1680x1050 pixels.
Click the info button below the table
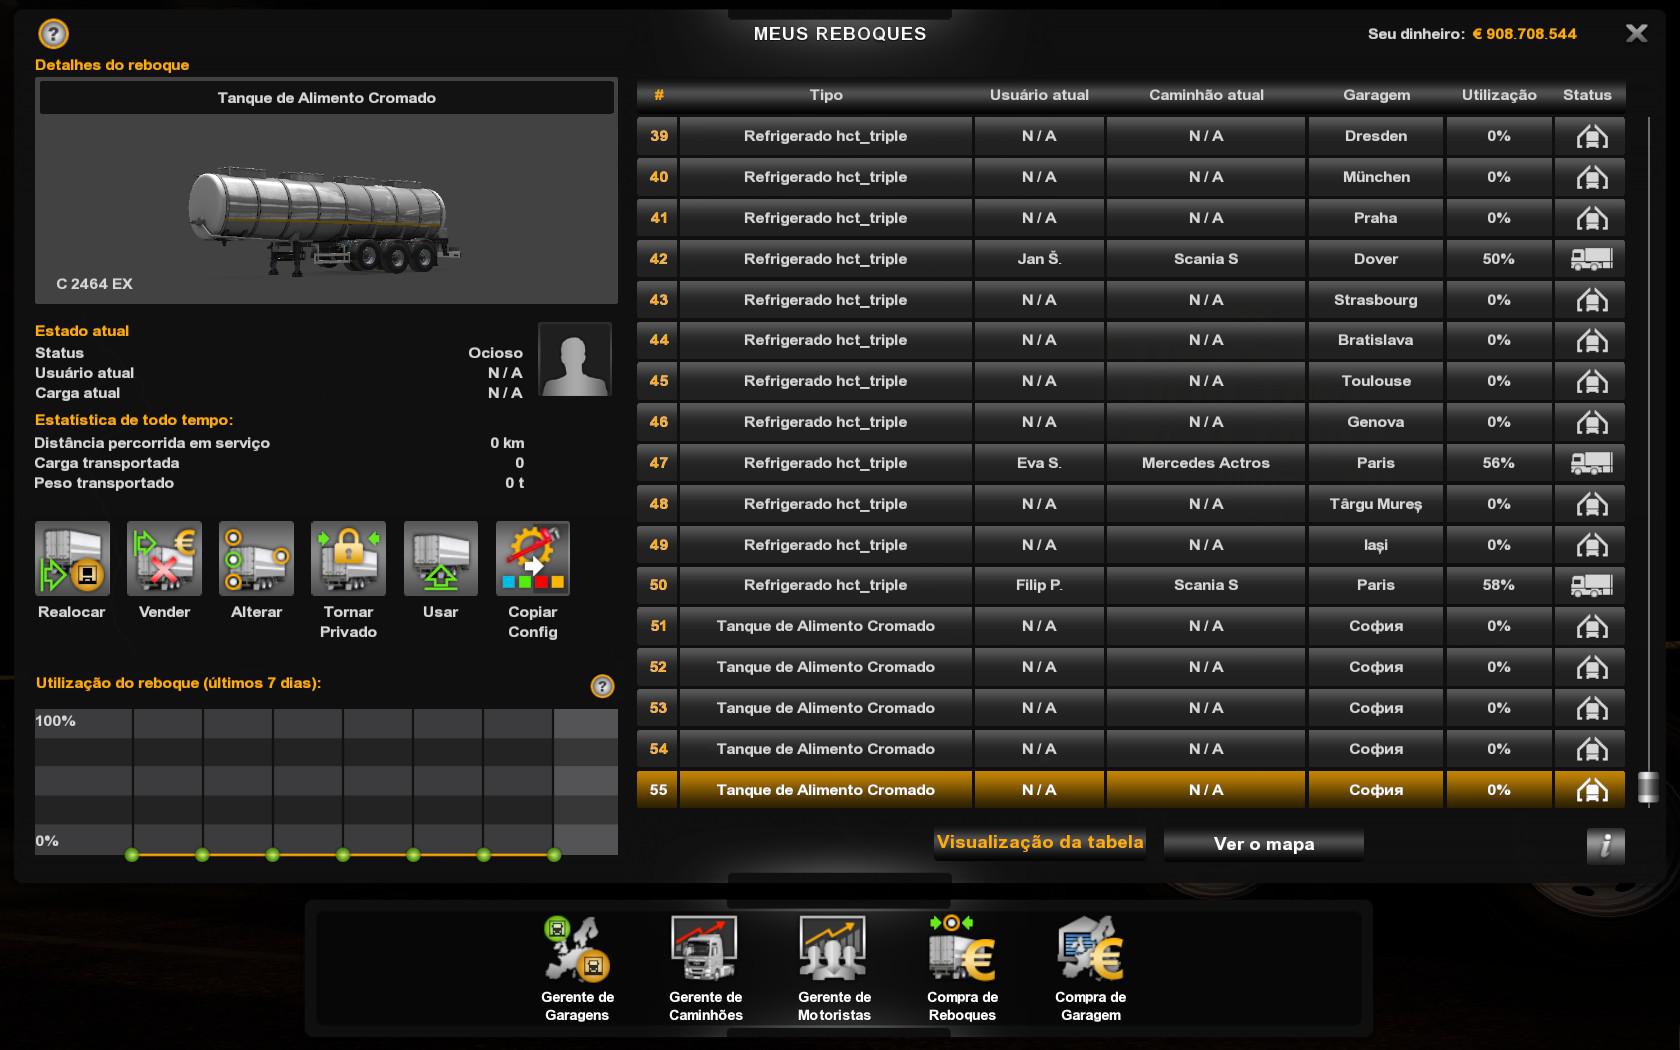pos(1605,846)
